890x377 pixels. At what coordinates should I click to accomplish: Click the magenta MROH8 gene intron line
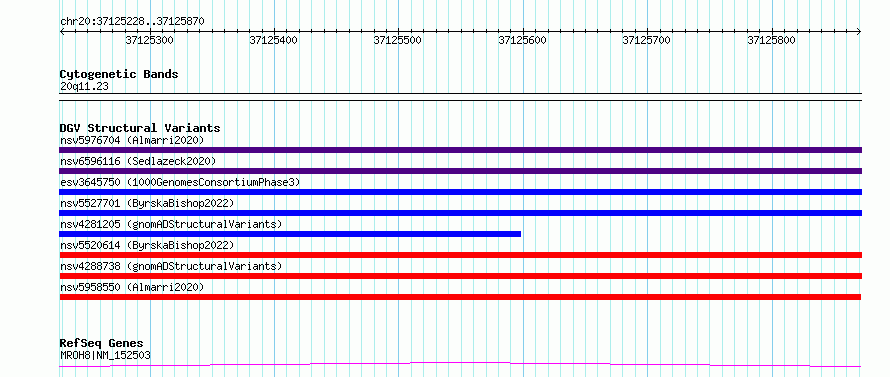[460, 365]
